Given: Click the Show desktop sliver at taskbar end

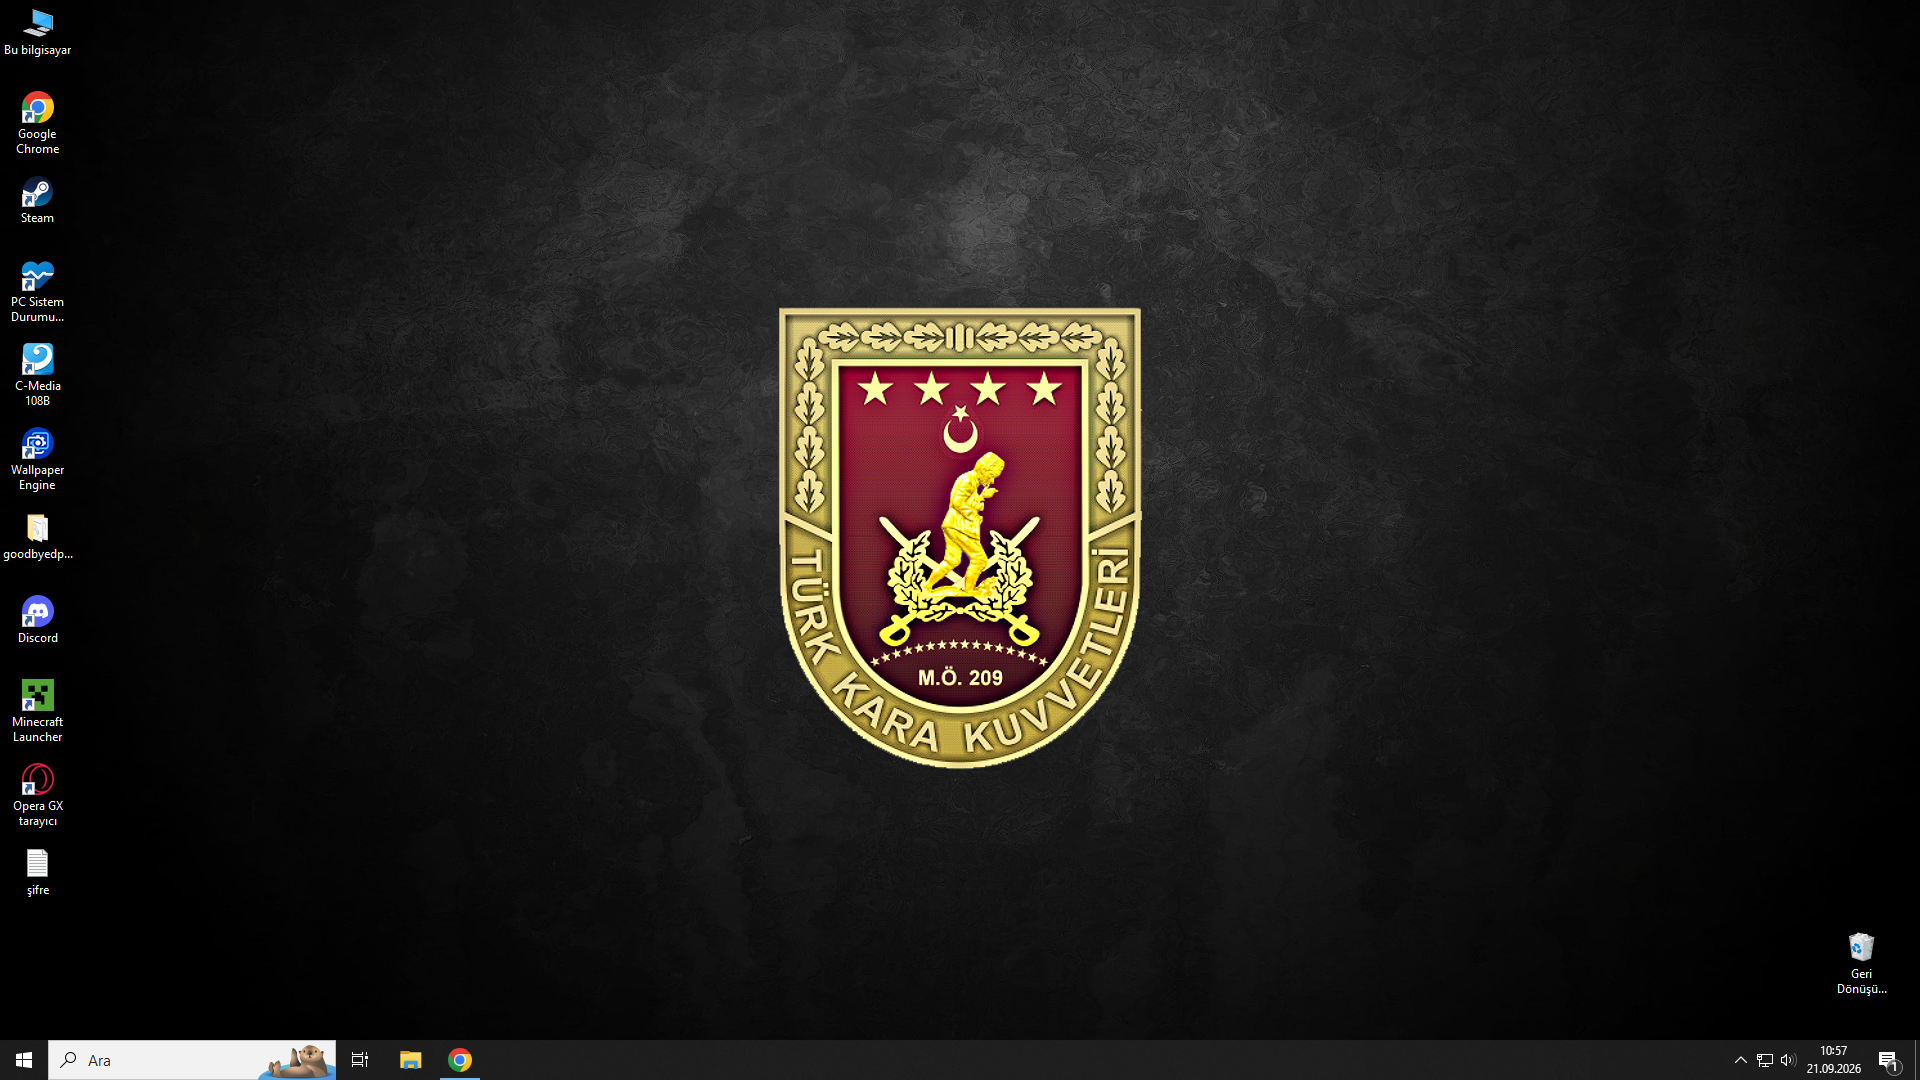Looking at the screenshot, I should point(1916,1060).
